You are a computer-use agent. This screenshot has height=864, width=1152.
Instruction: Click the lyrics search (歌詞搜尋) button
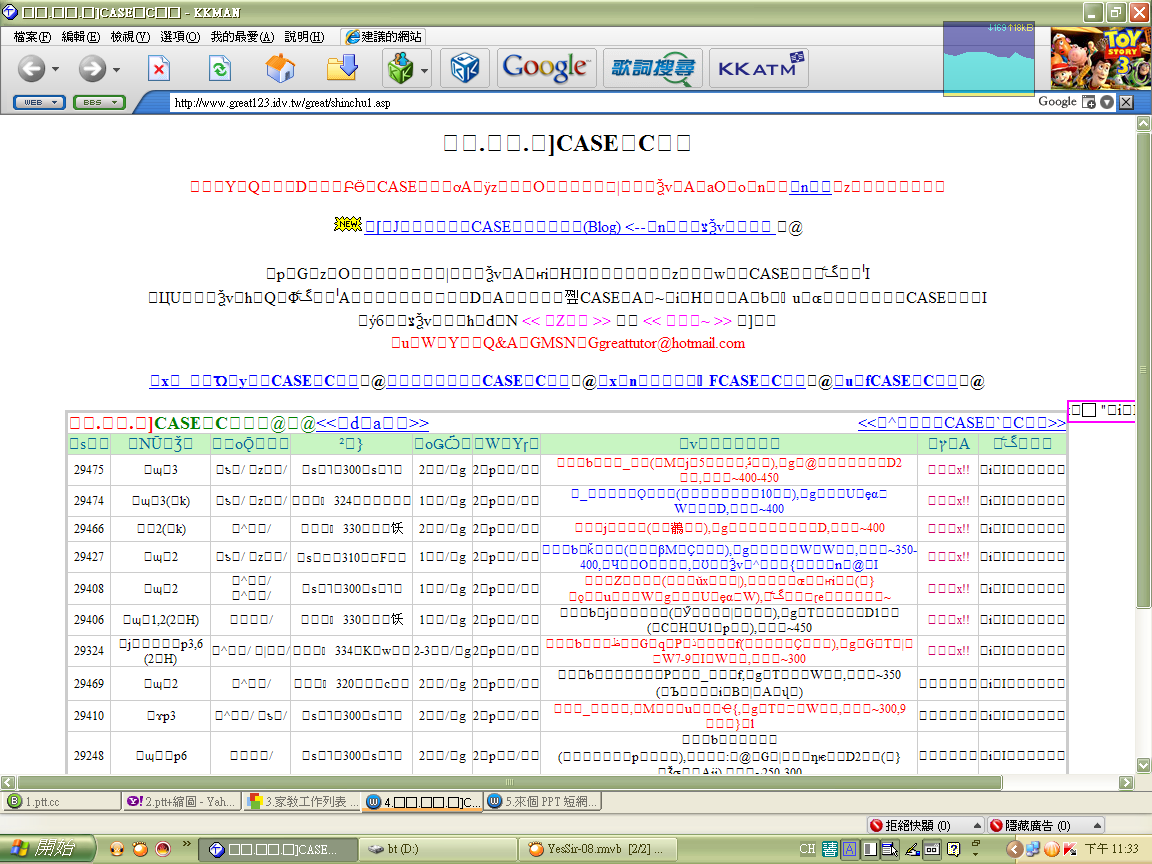[652, 68]
